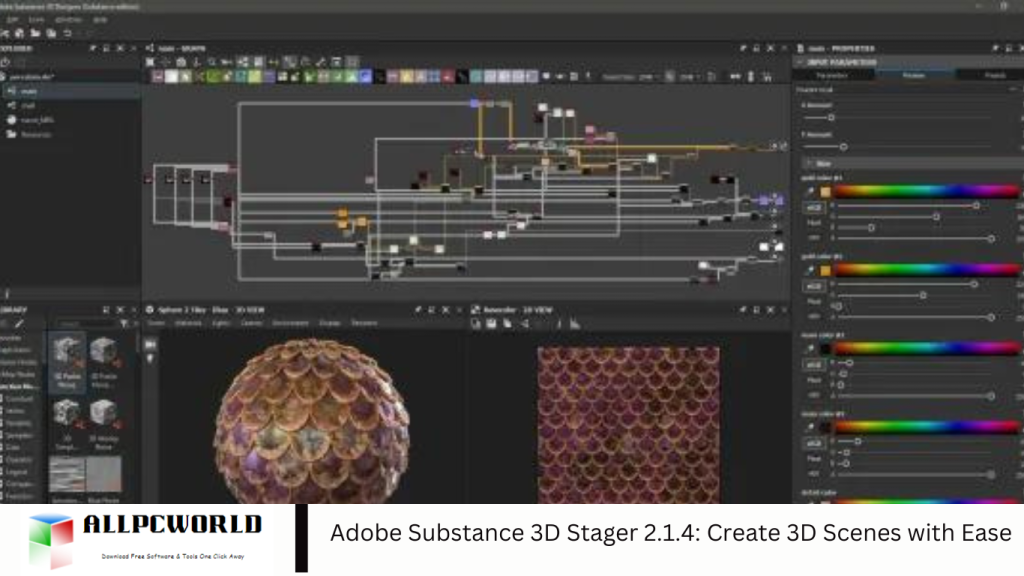Image resolution: width=1024 pixels, height=576 pixels.
Task: Pick color with gold color #2 eyedropper
Action: pos(810,270)
